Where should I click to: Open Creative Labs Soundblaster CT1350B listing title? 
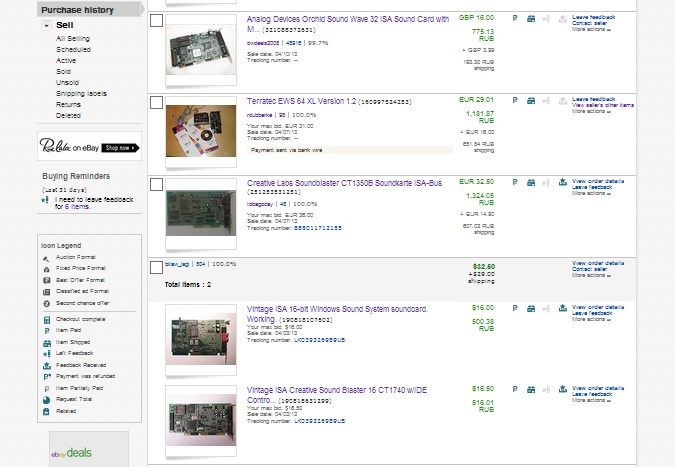coord(344,183)
